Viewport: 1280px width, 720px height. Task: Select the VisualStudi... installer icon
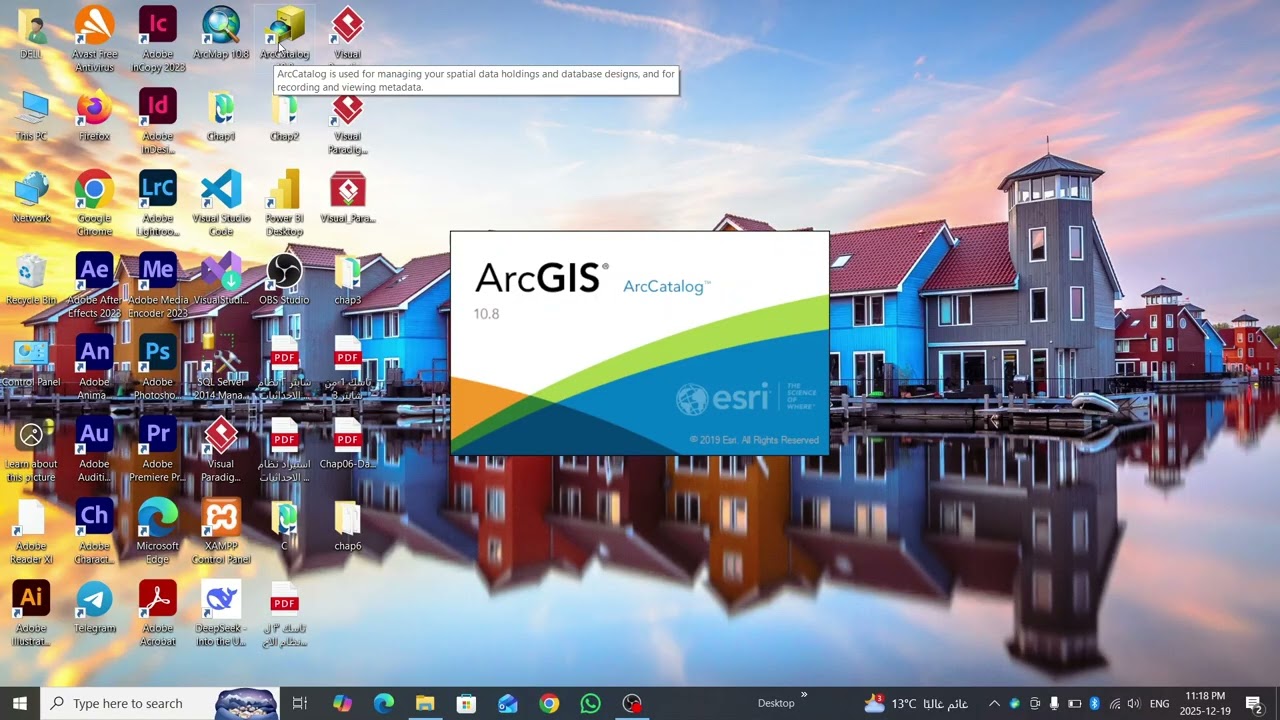pos(221,279)
